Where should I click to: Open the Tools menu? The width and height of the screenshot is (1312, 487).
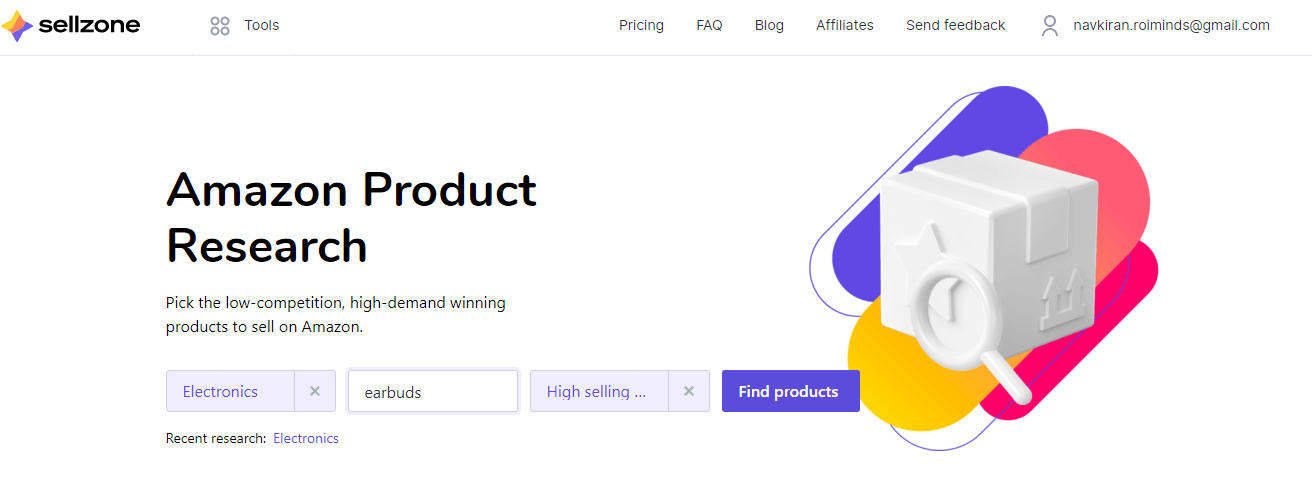click(x=262, y=25)
